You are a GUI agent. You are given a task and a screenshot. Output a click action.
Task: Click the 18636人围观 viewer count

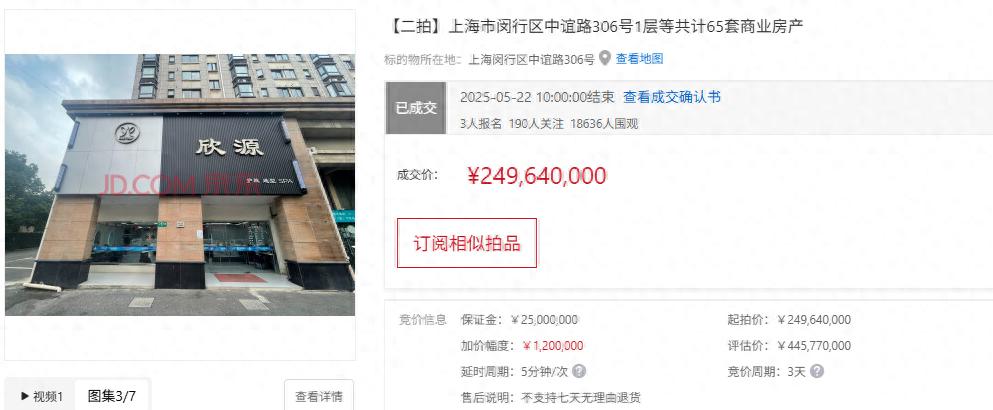coord(604,124)
